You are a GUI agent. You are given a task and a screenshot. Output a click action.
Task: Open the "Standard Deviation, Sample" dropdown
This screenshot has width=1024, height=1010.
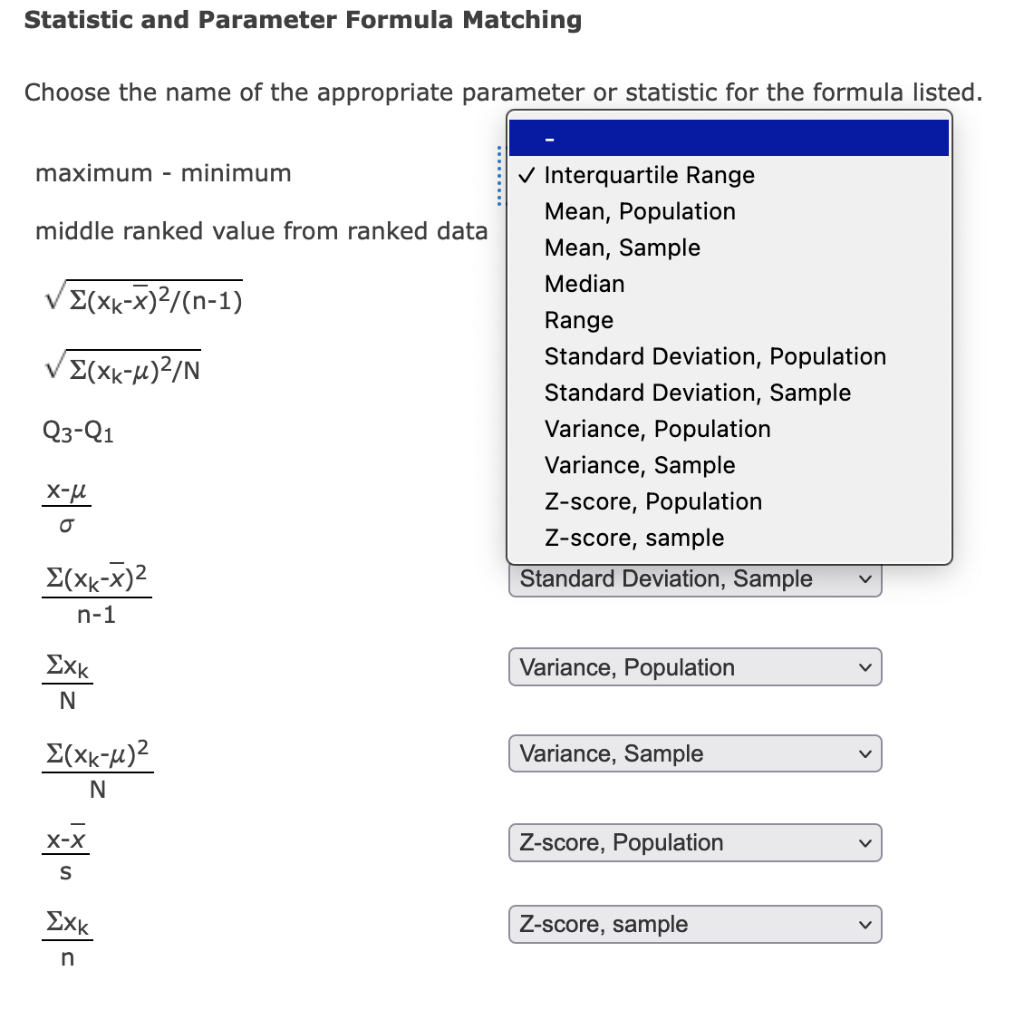[x=695, y=578]
